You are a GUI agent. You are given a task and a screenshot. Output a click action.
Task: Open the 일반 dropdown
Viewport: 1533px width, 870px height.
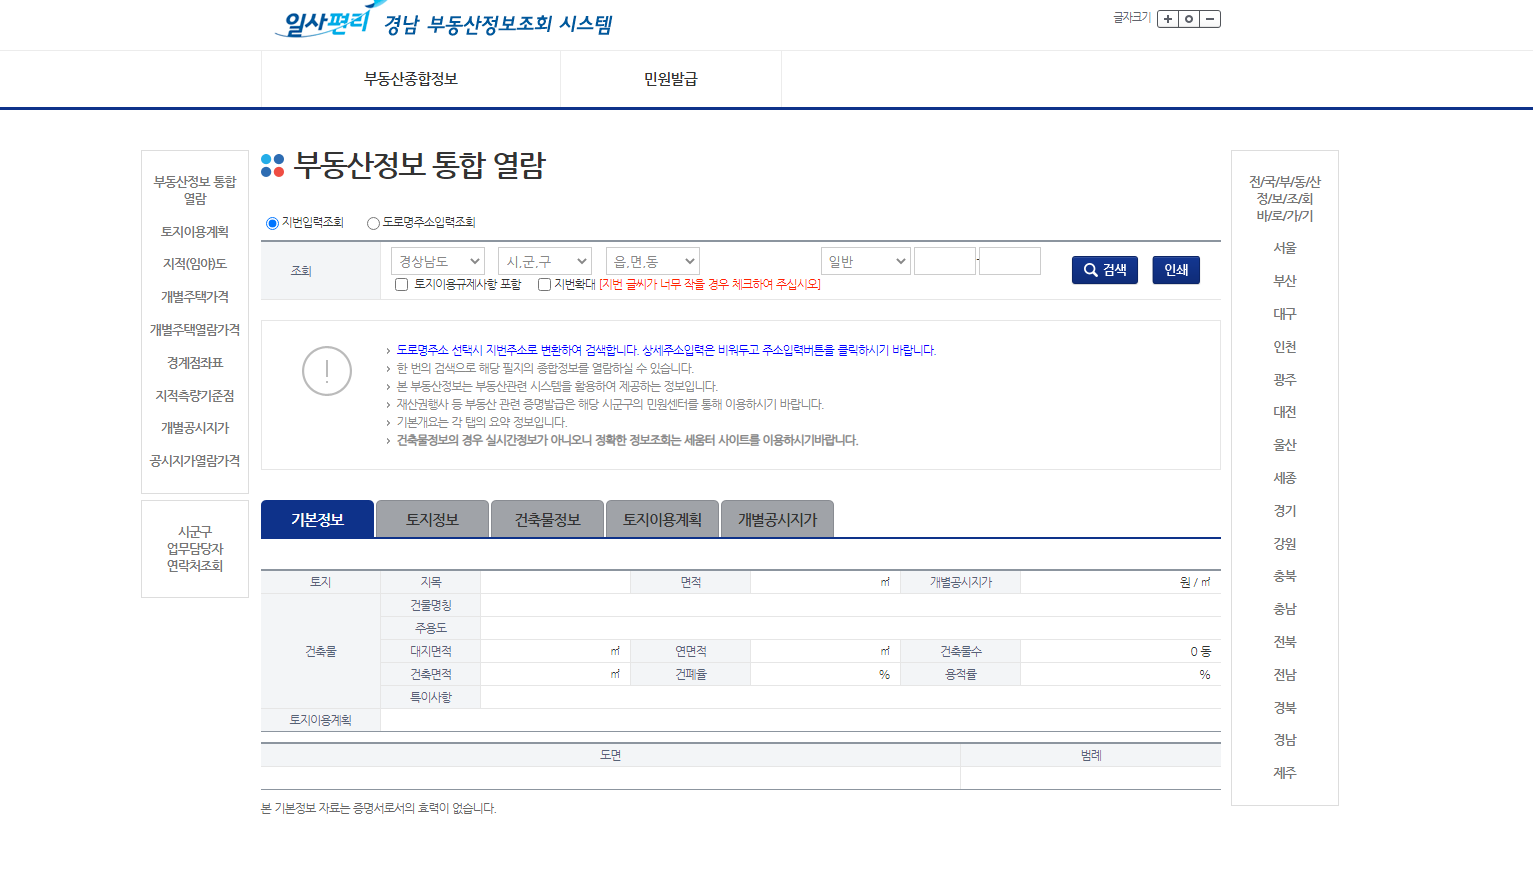pos(865,260)
